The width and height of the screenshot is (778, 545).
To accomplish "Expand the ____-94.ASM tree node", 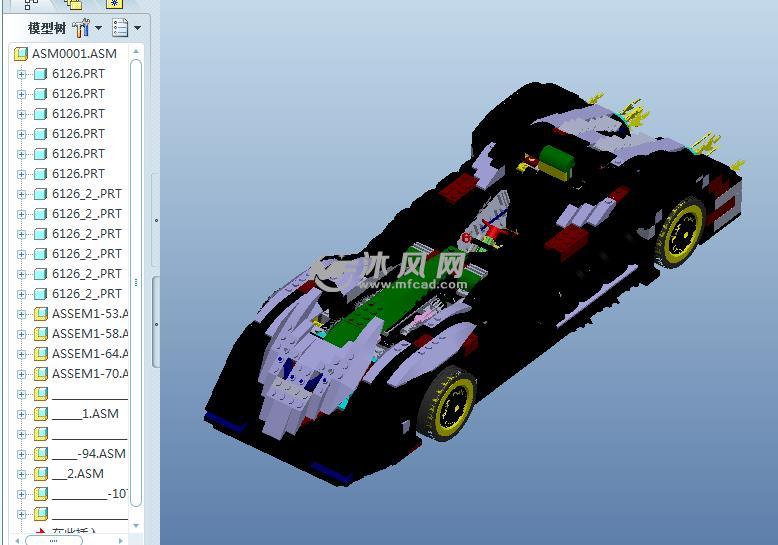I will pyautogui.click(x=21, y=454).
